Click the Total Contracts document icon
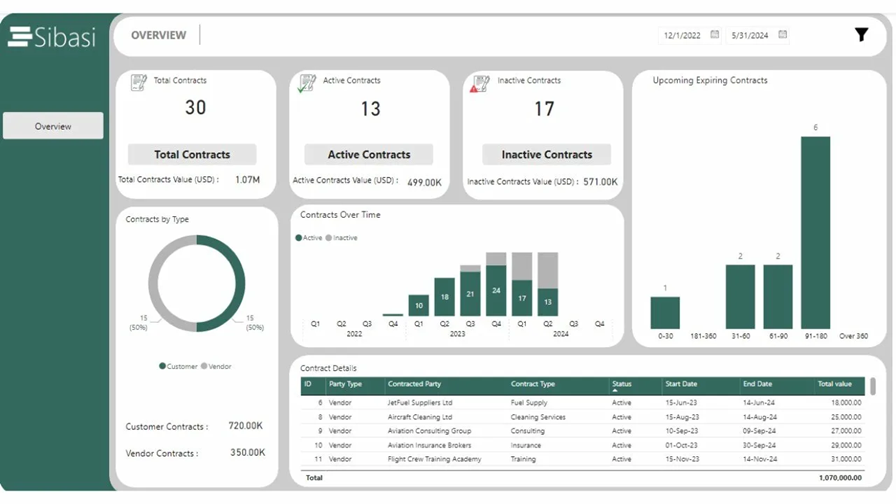The width and height of the screenshot is (896, 504). pos(139,84)
